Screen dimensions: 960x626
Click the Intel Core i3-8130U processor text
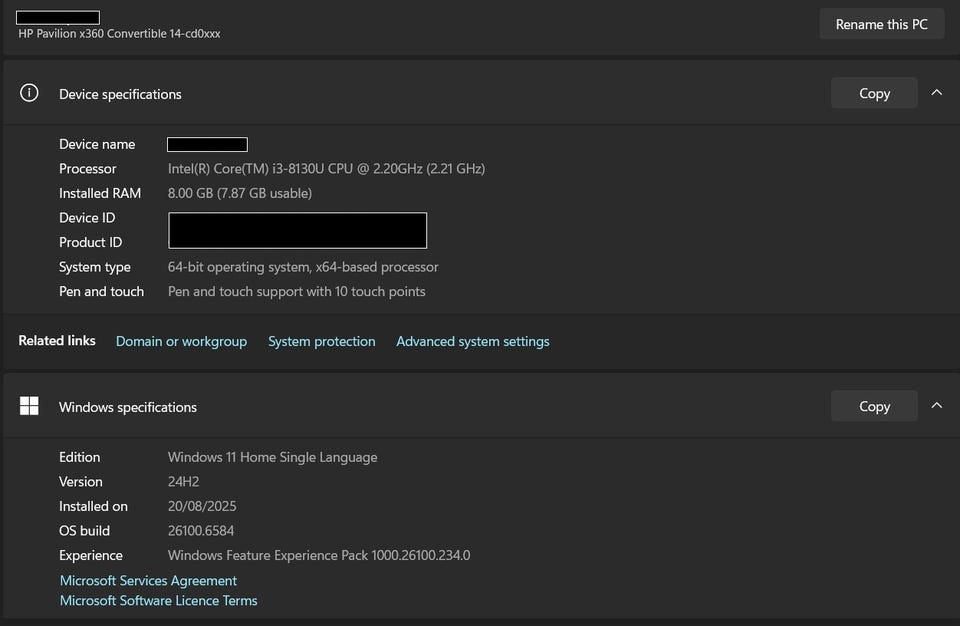[326, 169]
